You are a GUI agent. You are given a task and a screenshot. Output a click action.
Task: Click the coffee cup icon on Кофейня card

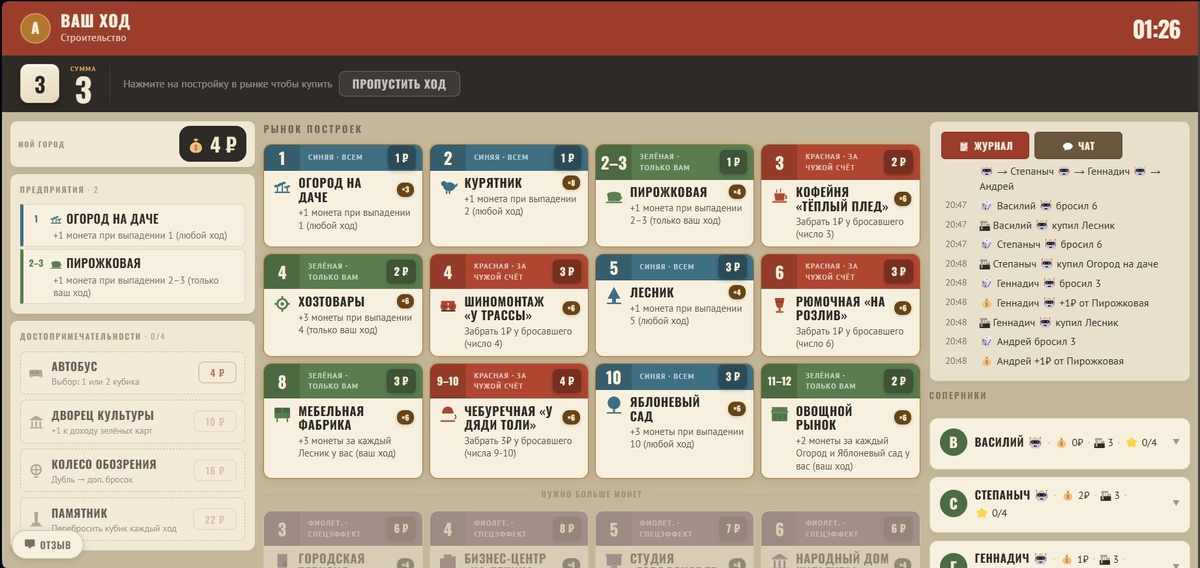coord(779,197)
